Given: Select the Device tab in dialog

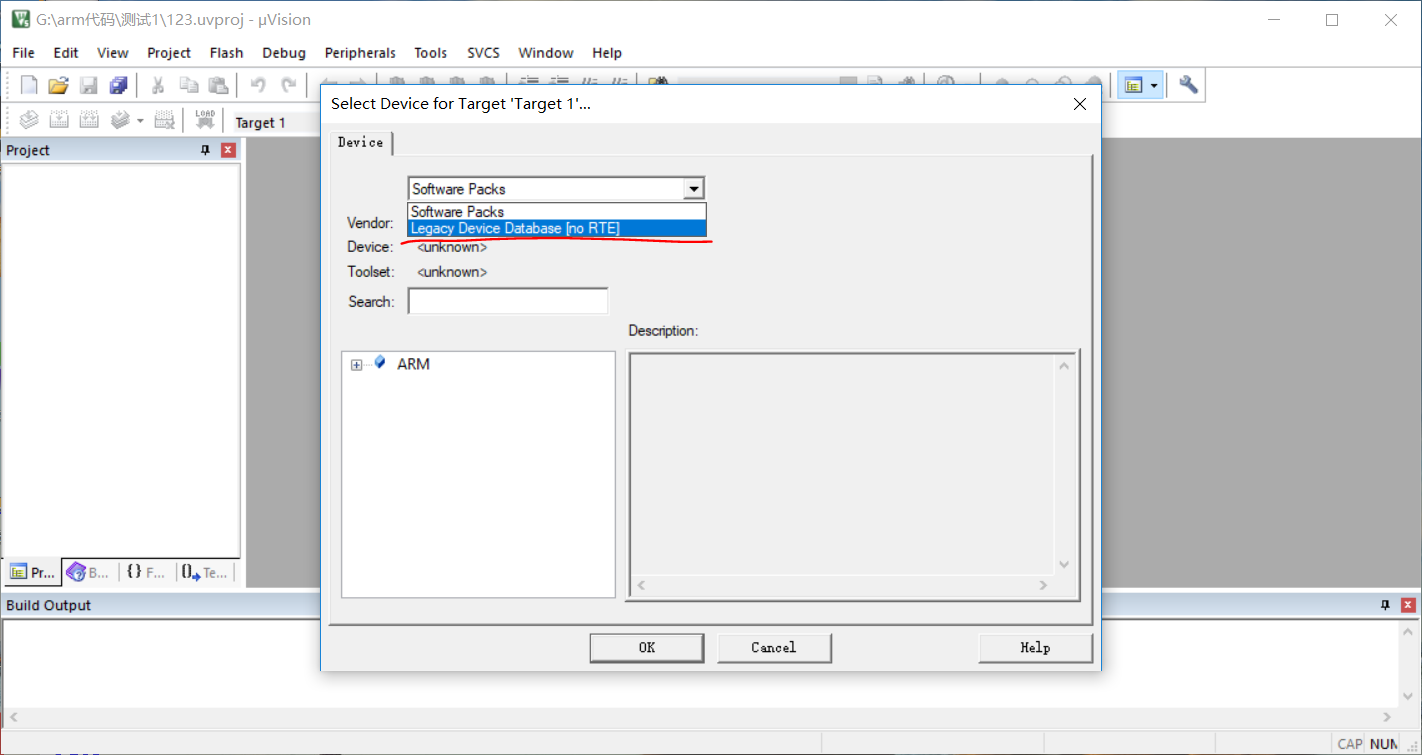Looking at the screenshot, I should (x=361, y=143).
